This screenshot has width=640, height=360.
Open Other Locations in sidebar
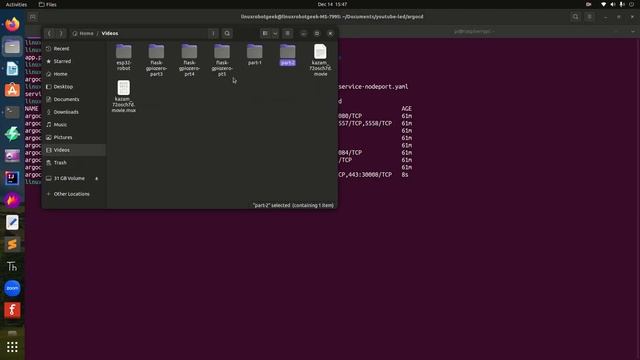74,194
